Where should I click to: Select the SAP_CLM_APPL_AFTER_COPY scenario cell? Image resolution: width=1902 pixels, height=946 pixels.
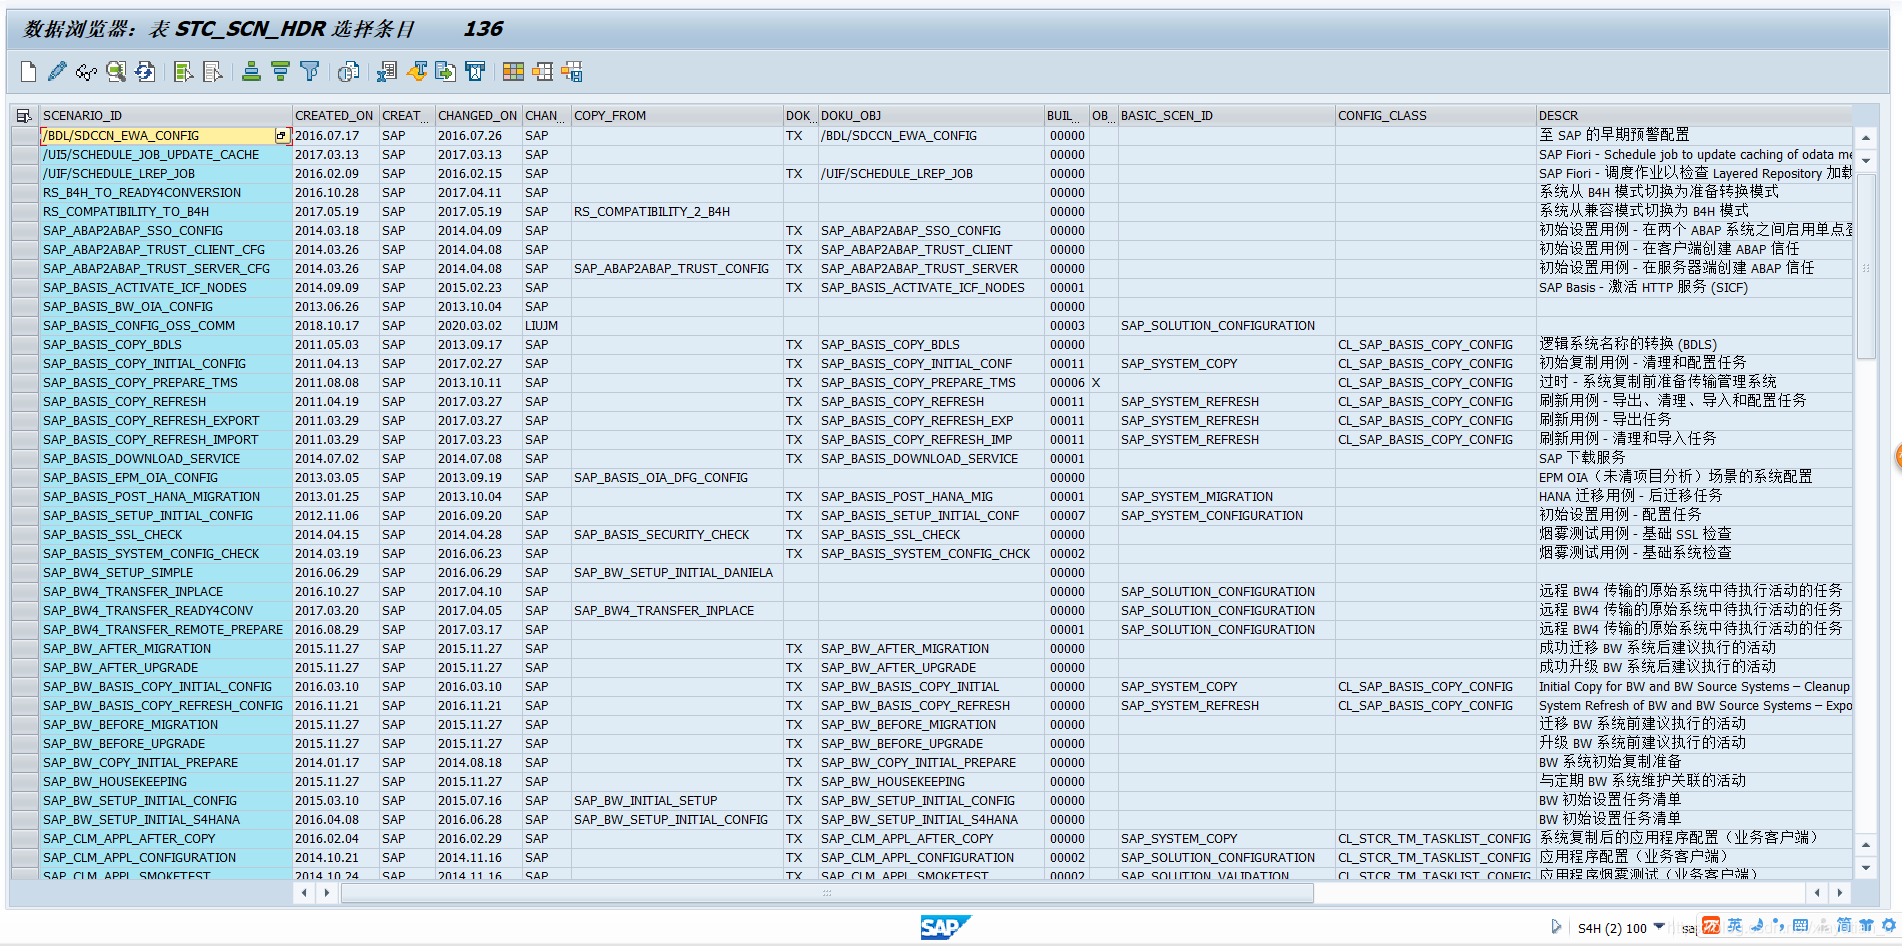pyautogui.click(x=166, y=839)
